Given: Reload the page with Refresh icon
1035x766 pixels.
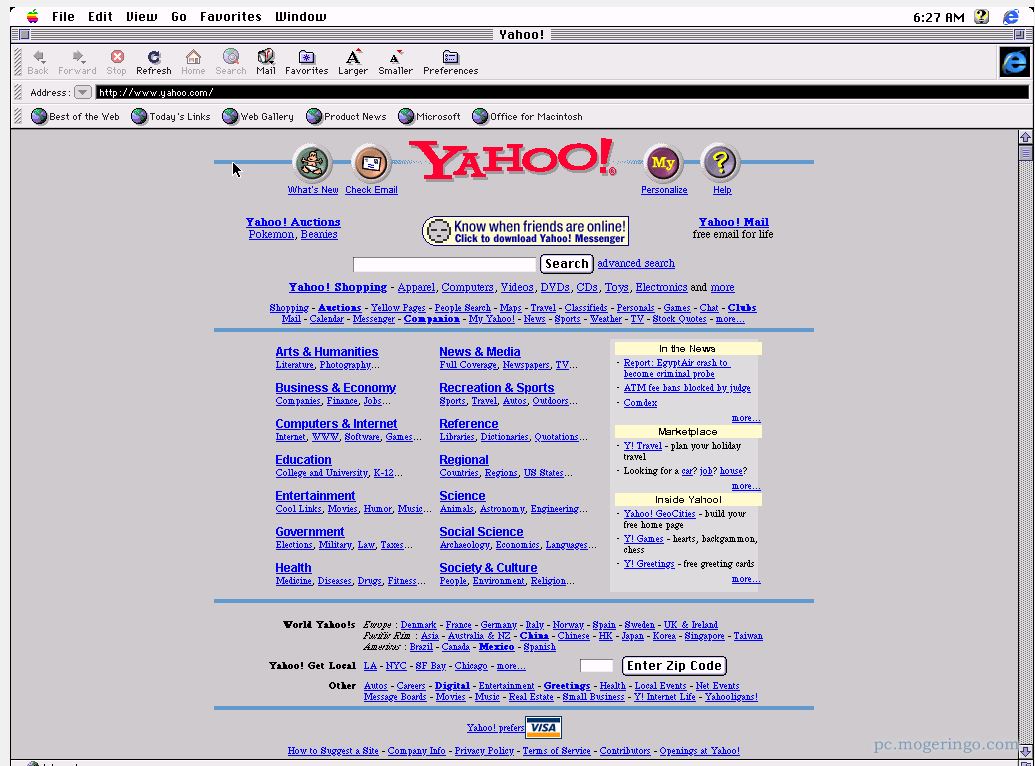Looking at the screenshot, I should pyautogui.click(x=154, y=62).
